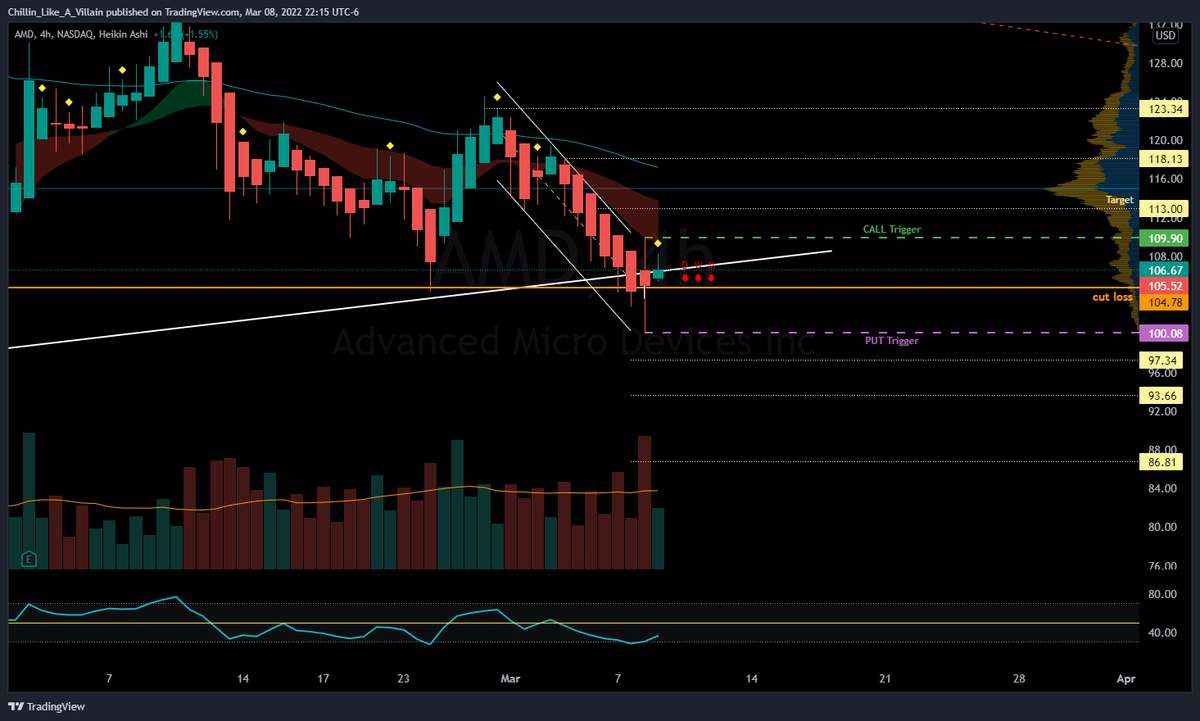
Task: Click the 93.66 price label
Action: pos(1161,395)
